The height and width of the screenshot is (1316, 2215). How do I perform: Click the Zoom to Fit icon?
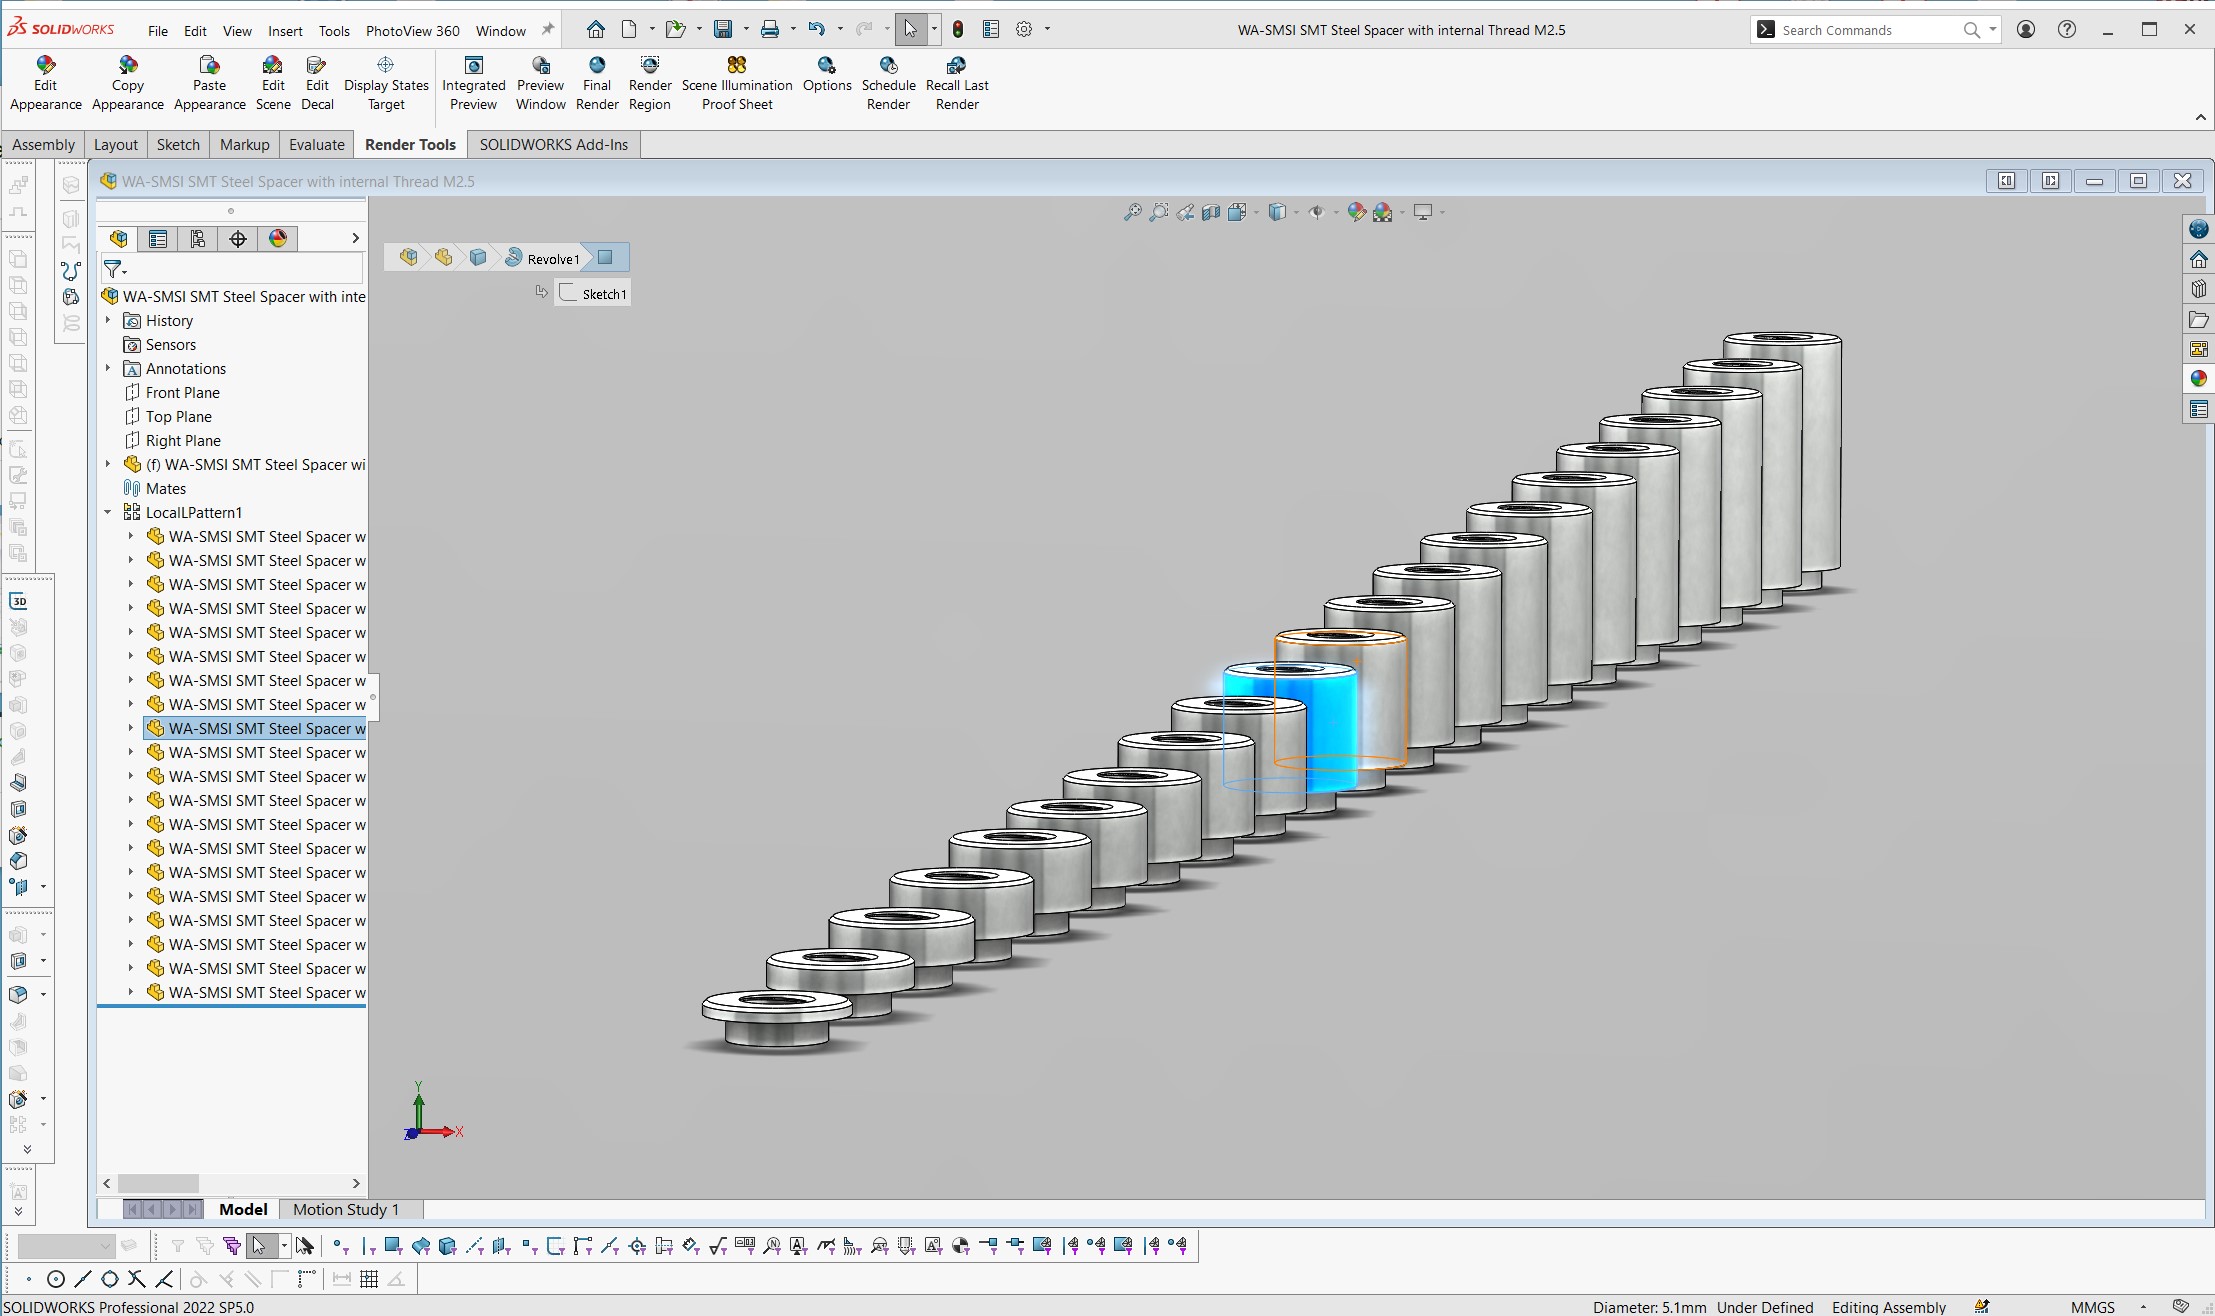pos(1132,212)
